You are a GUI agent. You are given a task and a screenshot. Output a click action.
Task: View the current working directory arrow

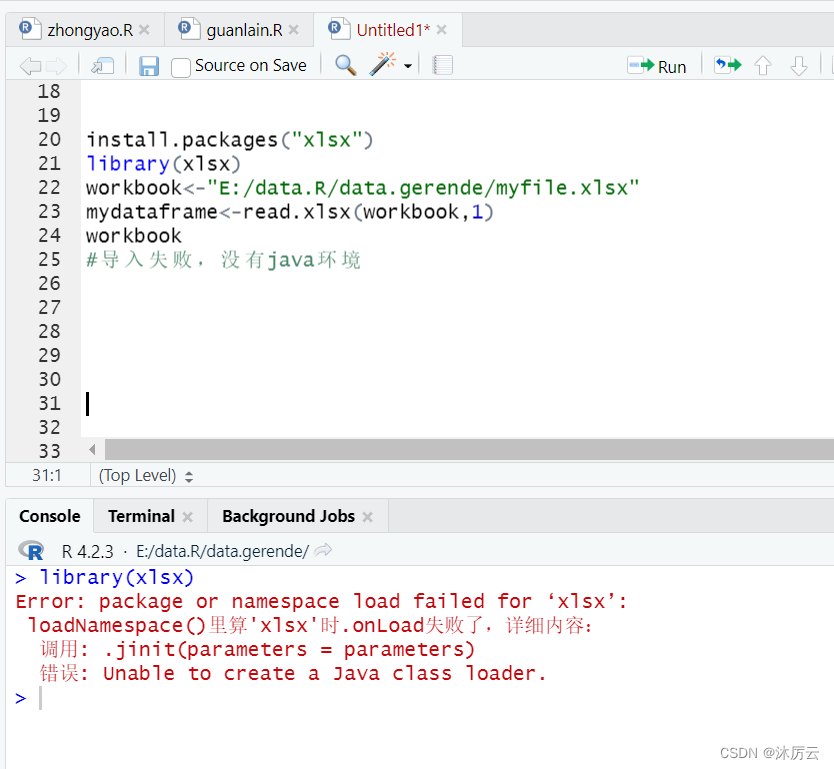click(323, 550)
